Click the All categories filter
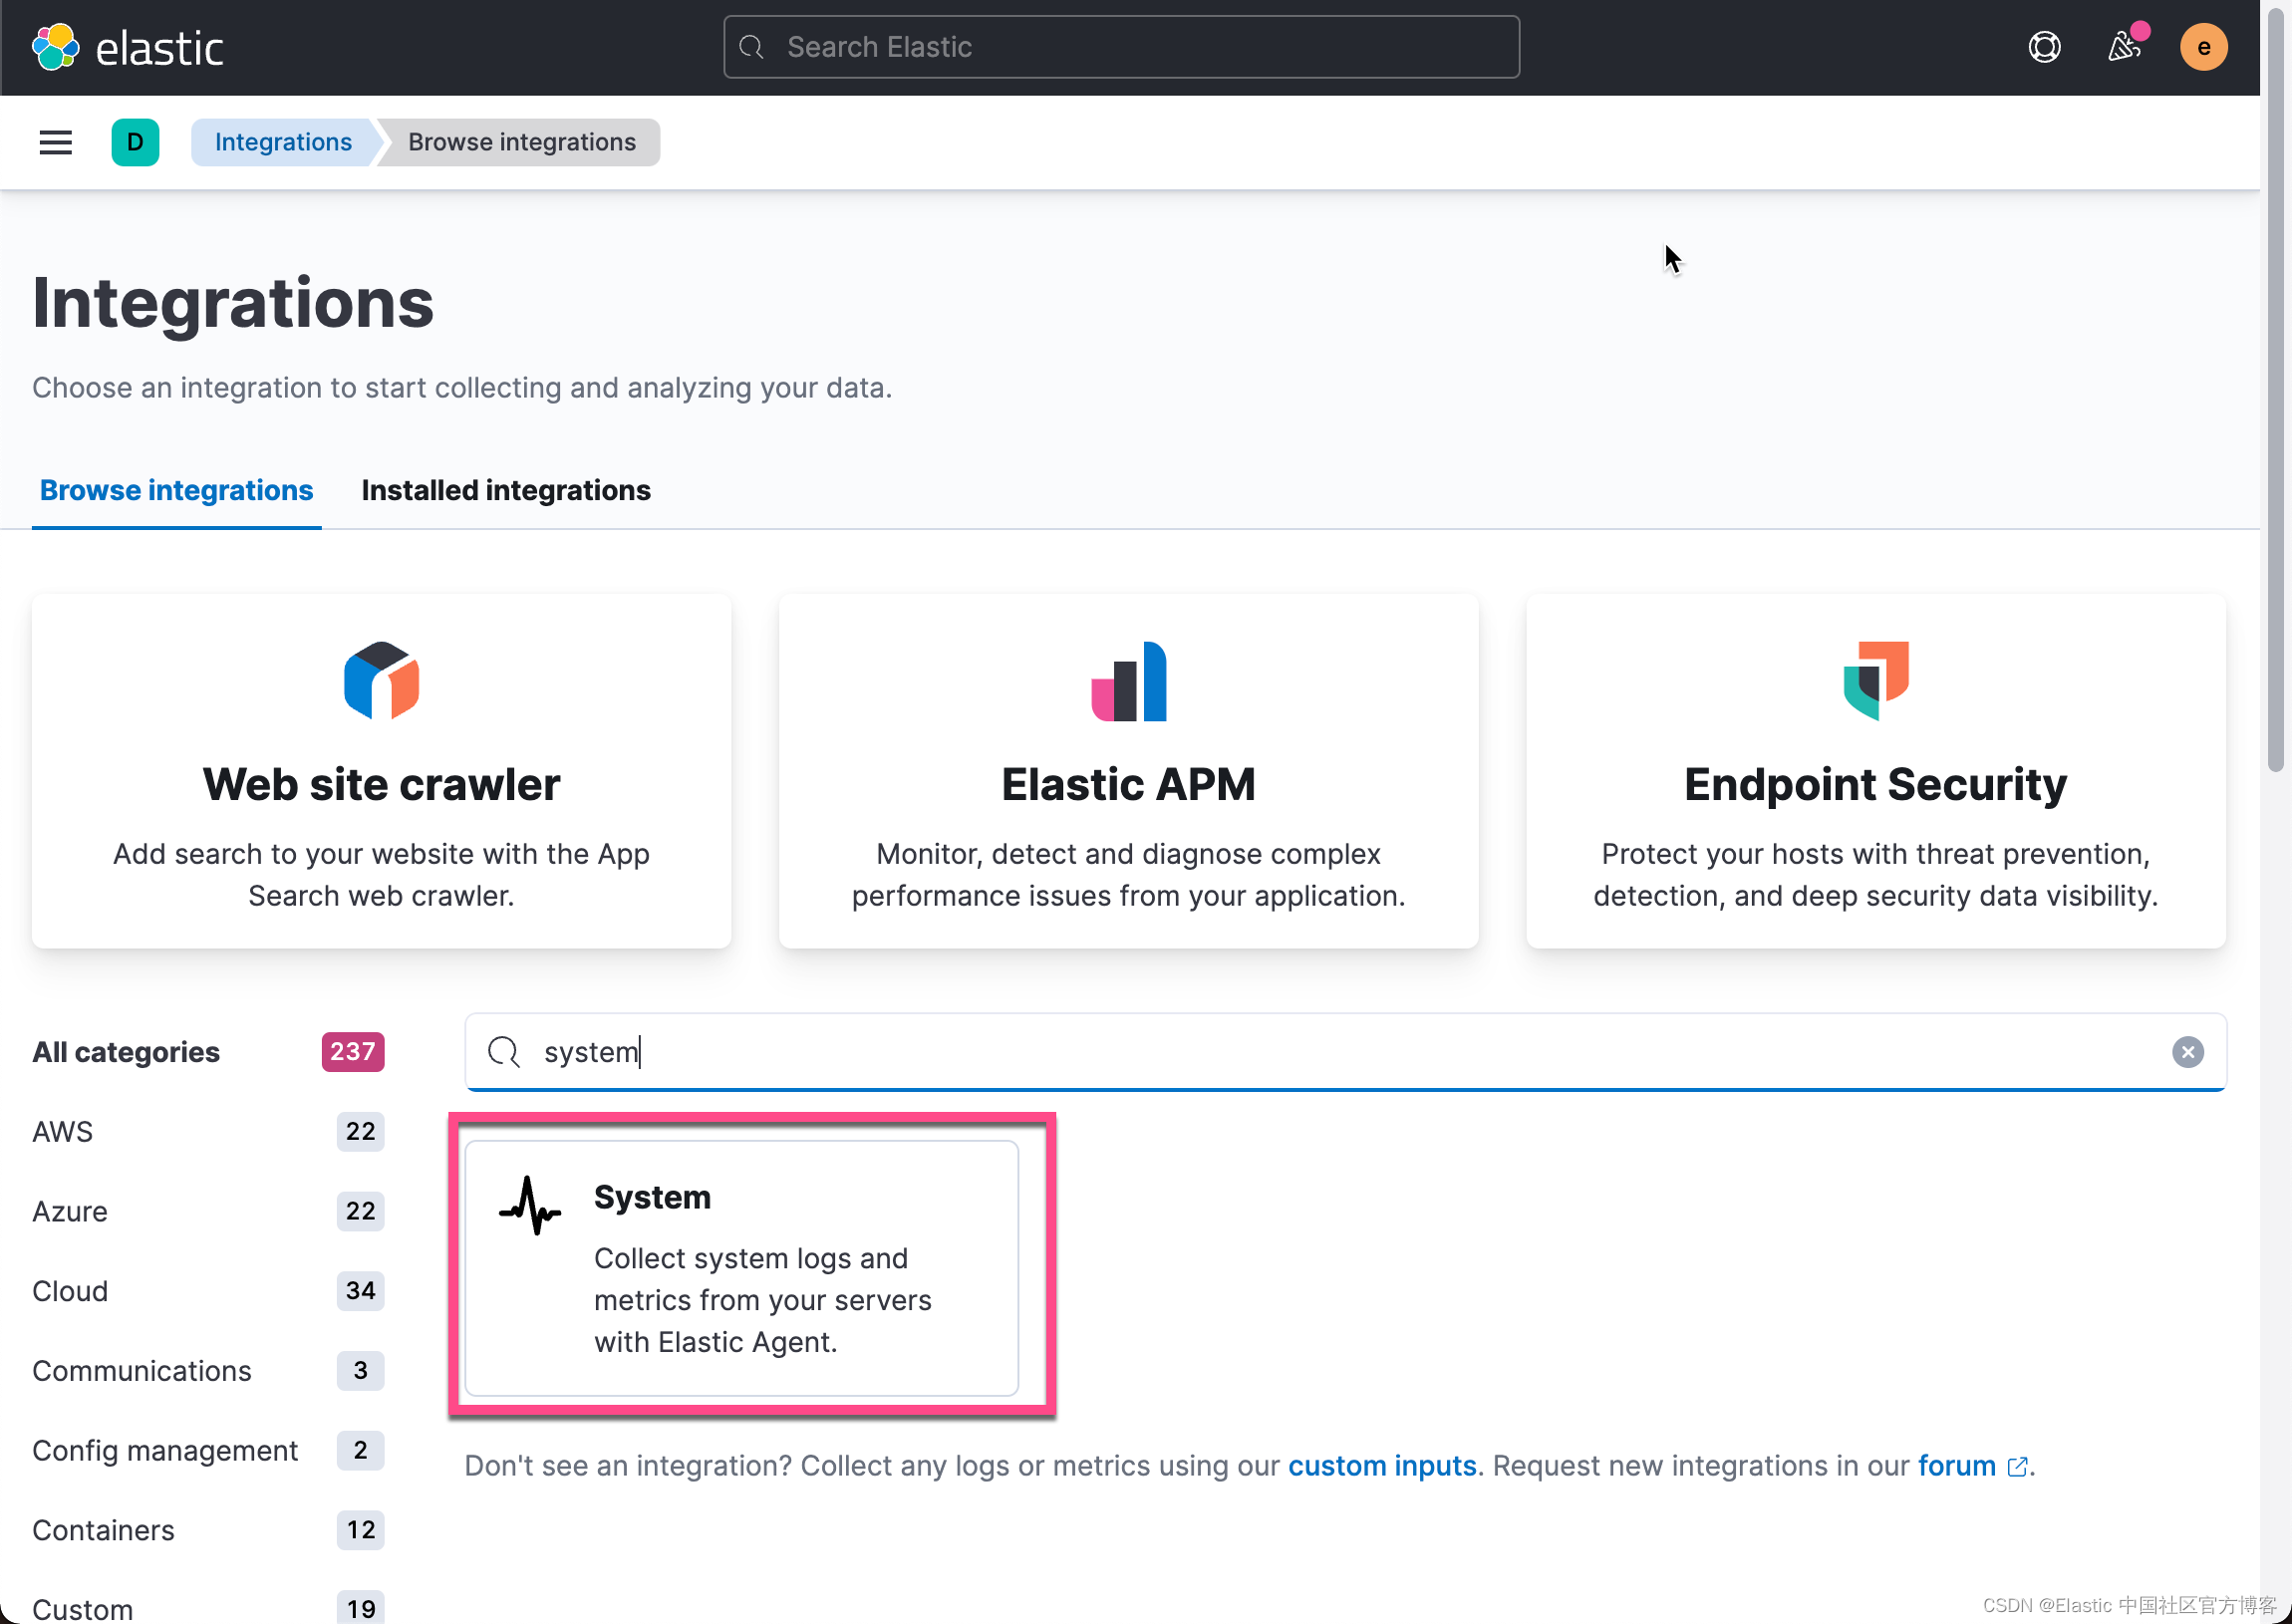This screenshot has width=2292, height=1624. pos(126,1051)
